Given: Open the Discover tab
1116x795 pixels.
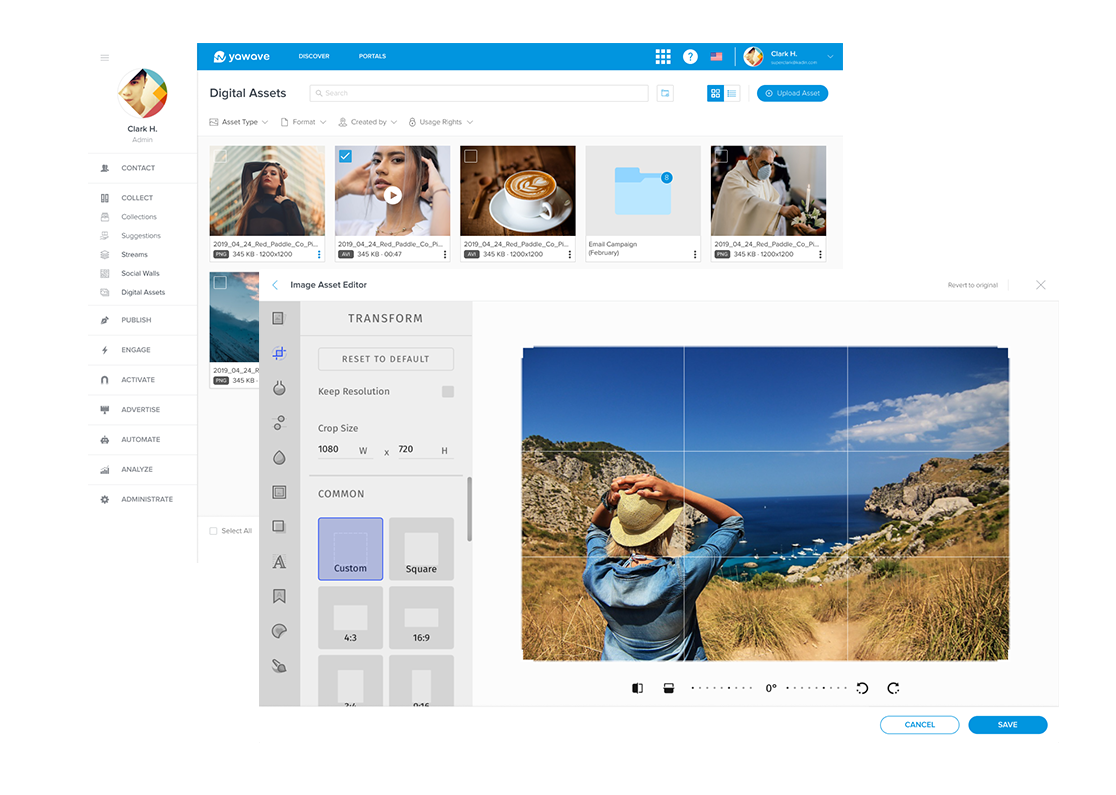Looking at the screenshot, I should click(x=314, y=56).
